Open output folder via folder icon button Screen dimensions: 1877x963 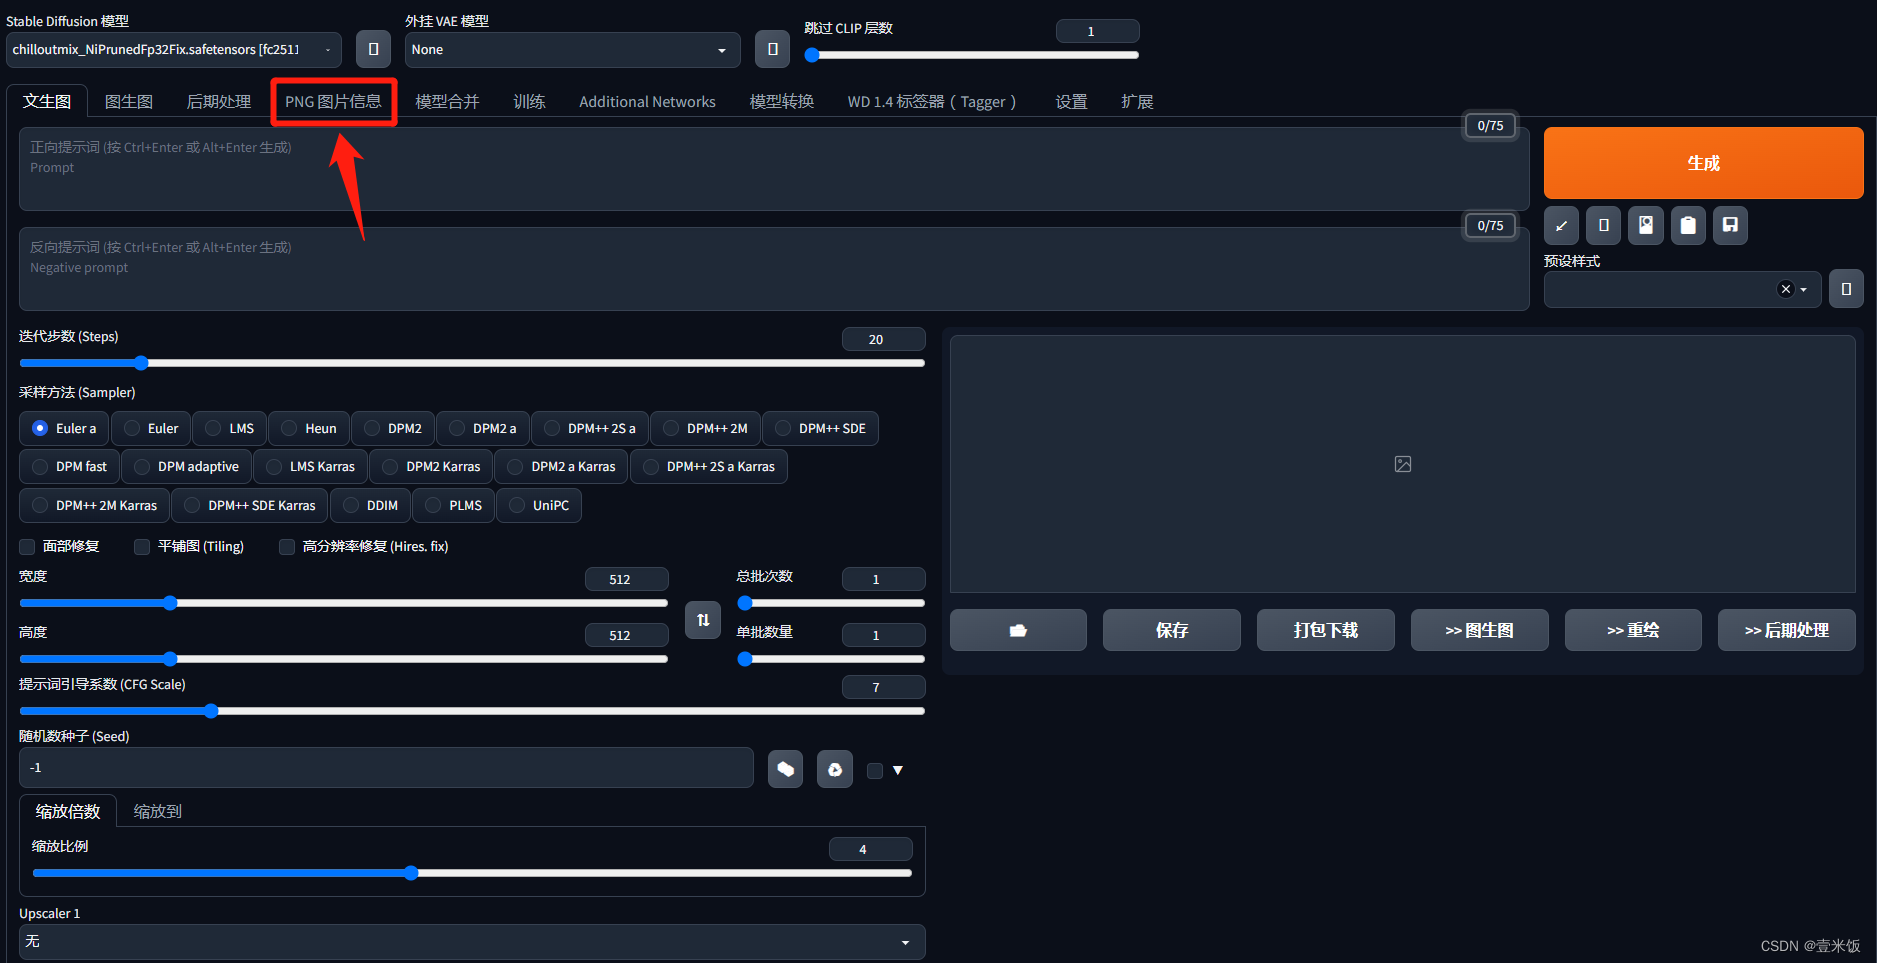click(x=1018, y=630)
